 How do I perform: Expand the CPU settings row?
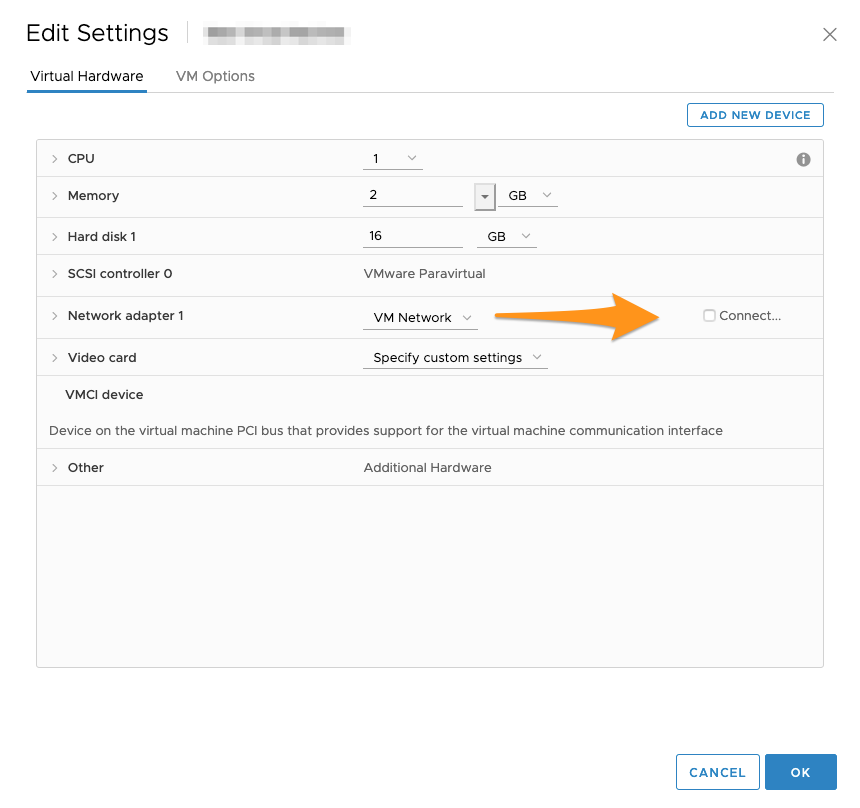click(53, 158)
